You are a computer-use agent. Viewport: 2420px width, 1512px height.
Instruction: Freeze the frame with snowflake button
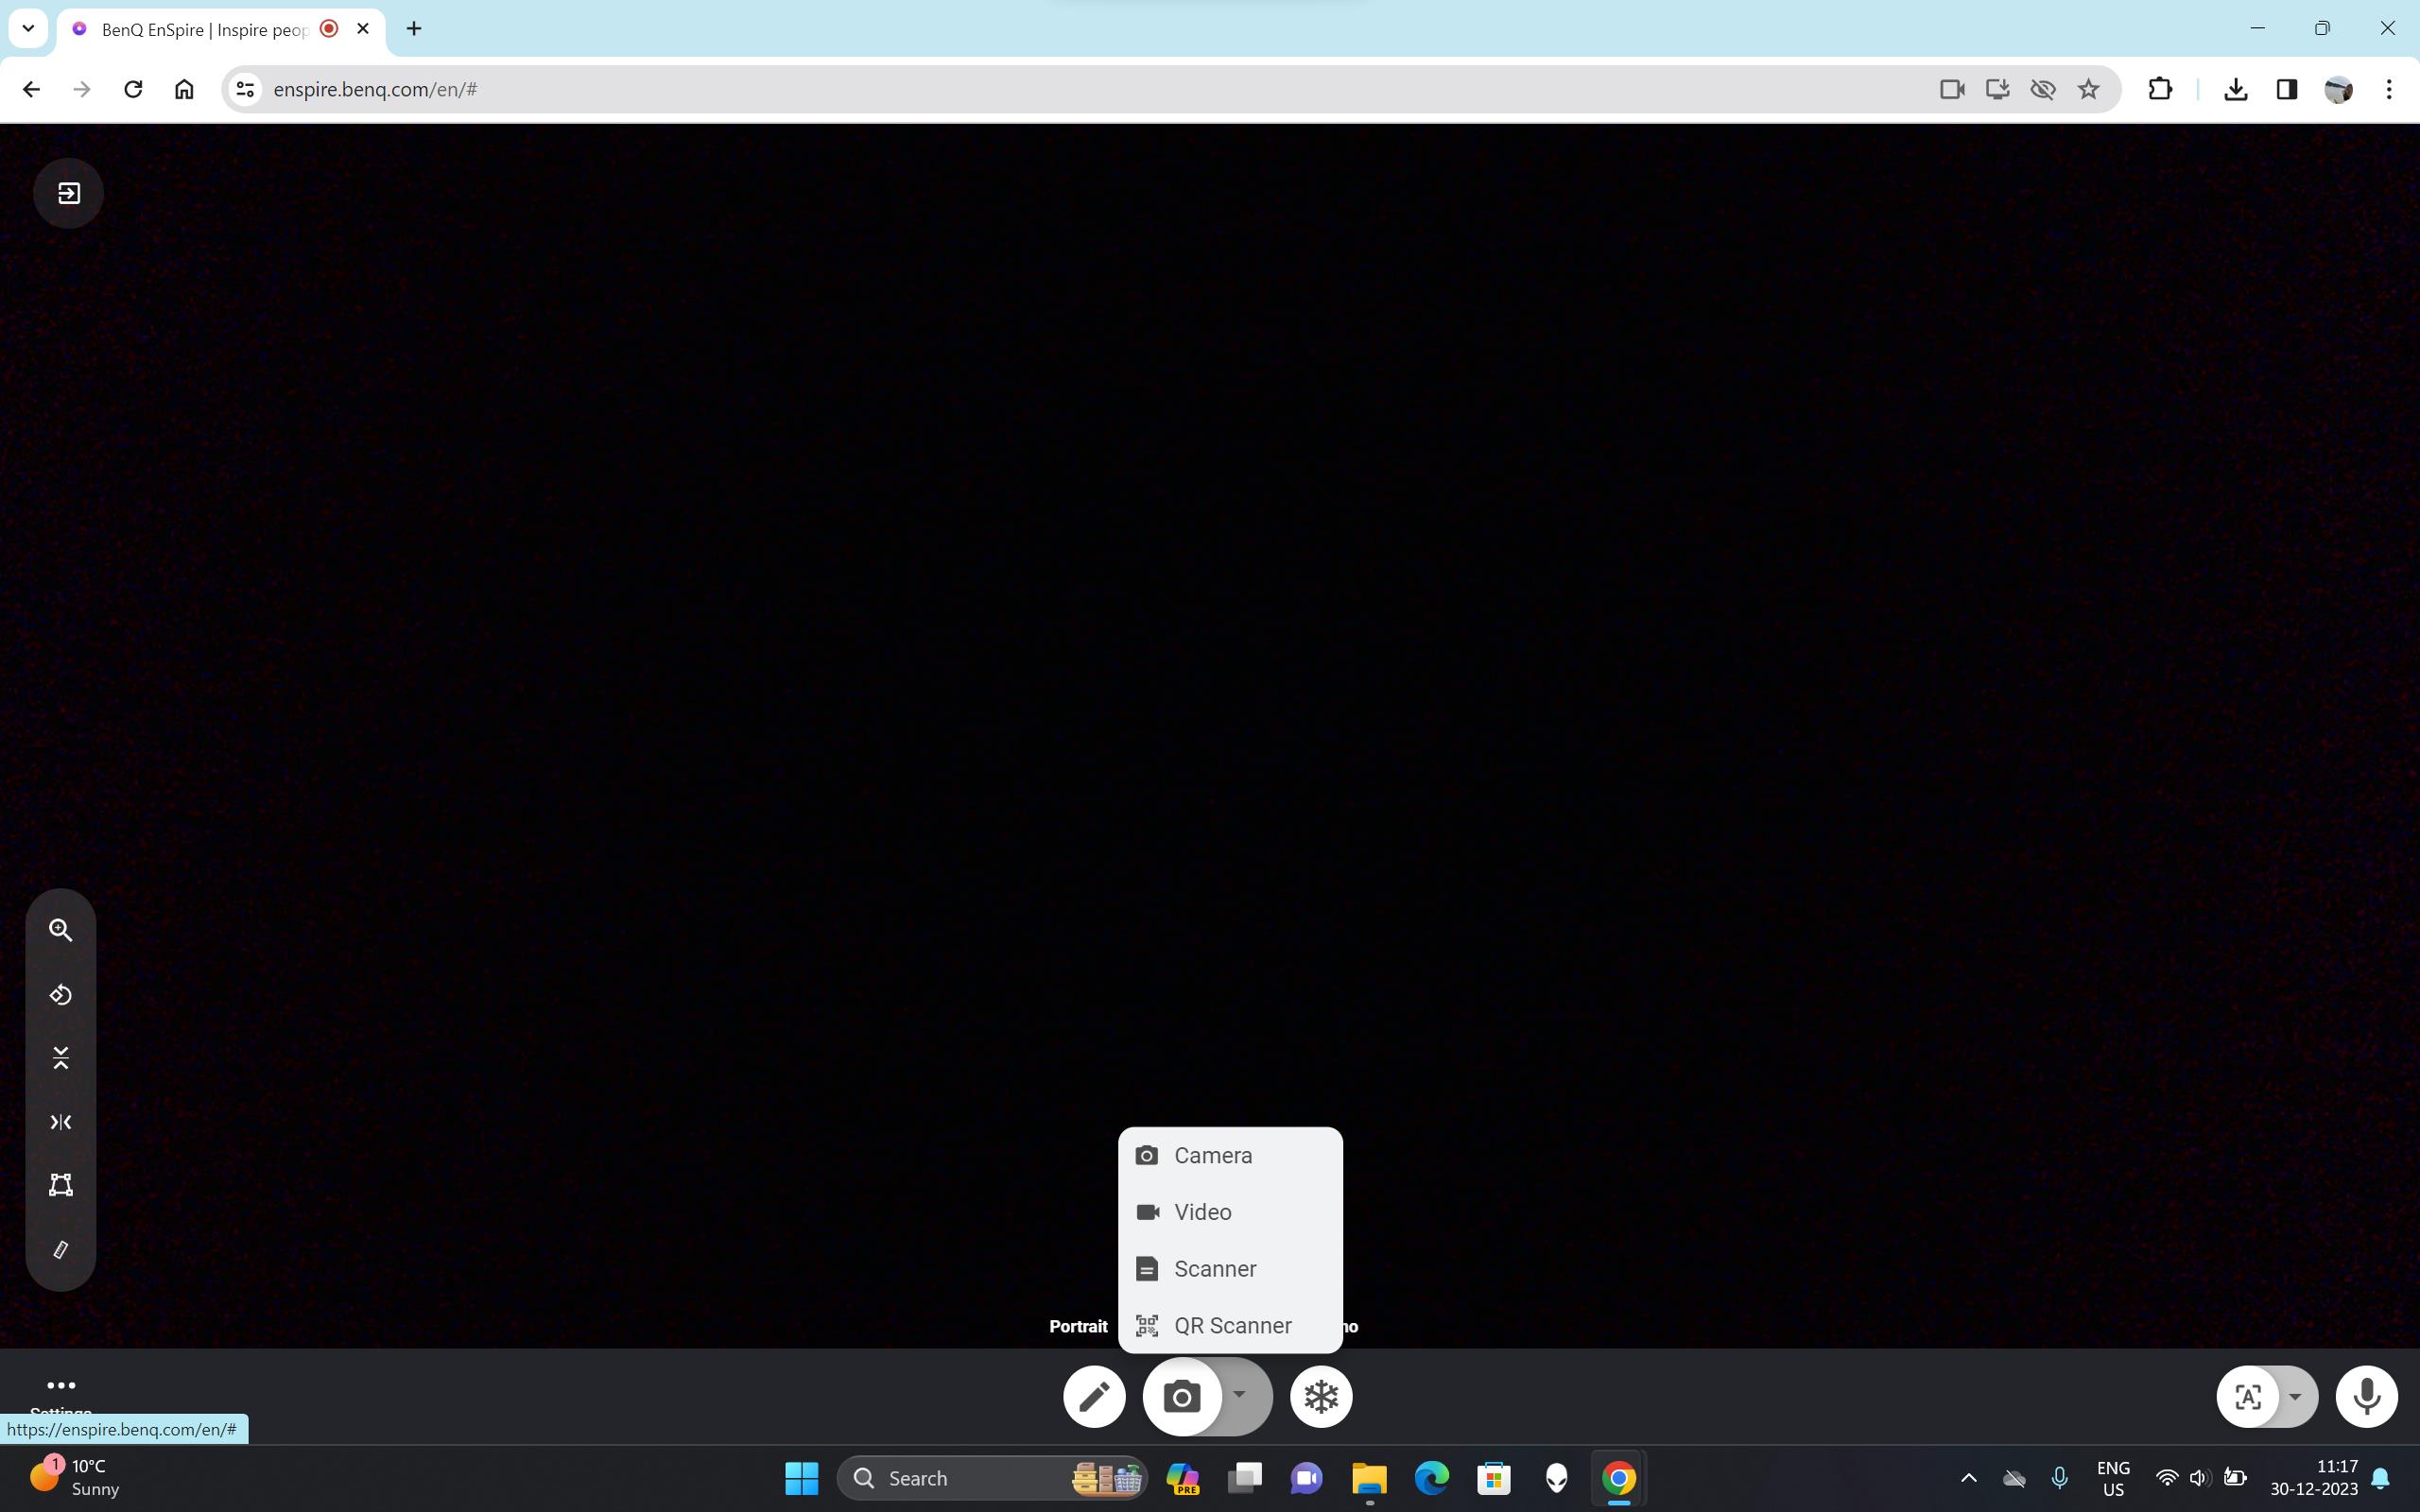pos(1321,1396)
